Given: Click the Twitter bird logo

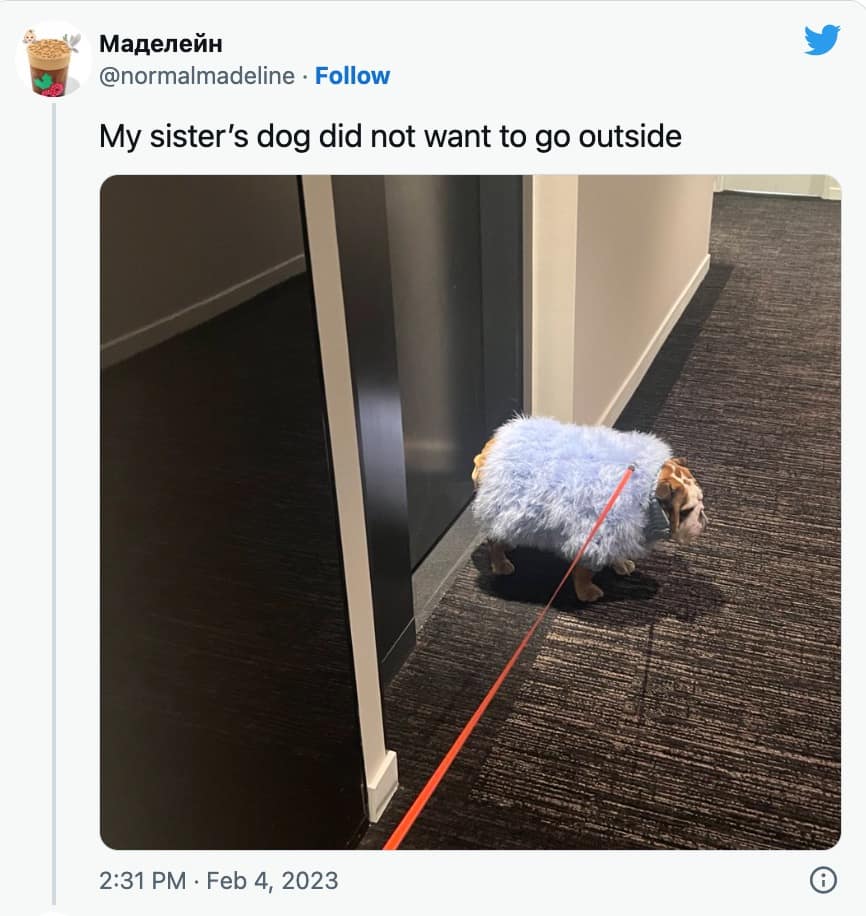Looking at the screenshot, I should tap(822, 40).
